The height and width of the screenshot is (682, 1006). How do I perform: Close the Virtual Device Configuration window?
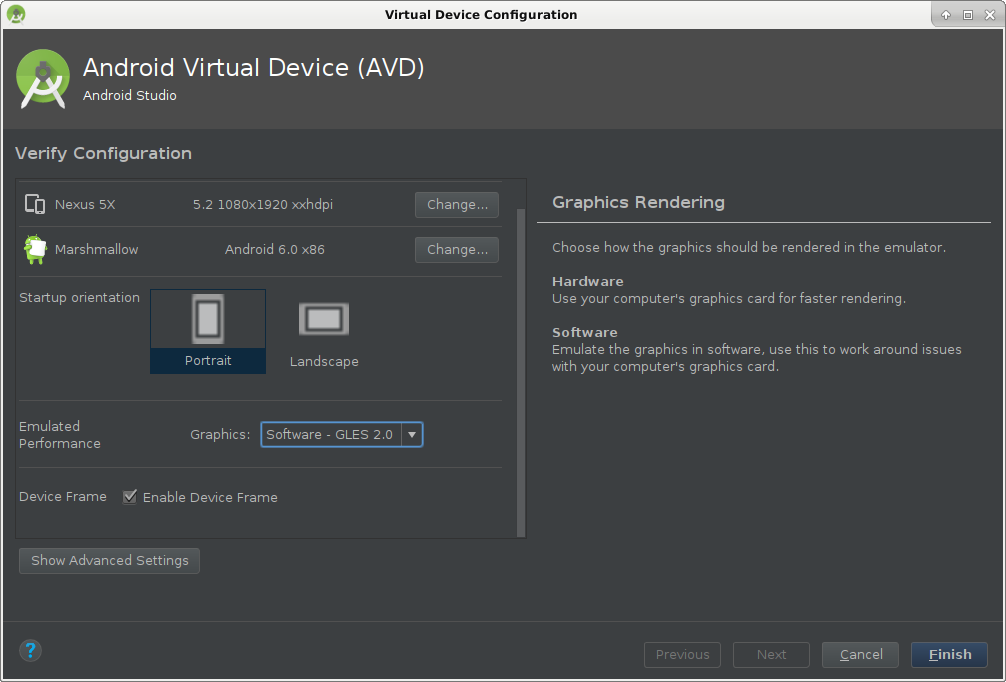[x=989, y=15]
